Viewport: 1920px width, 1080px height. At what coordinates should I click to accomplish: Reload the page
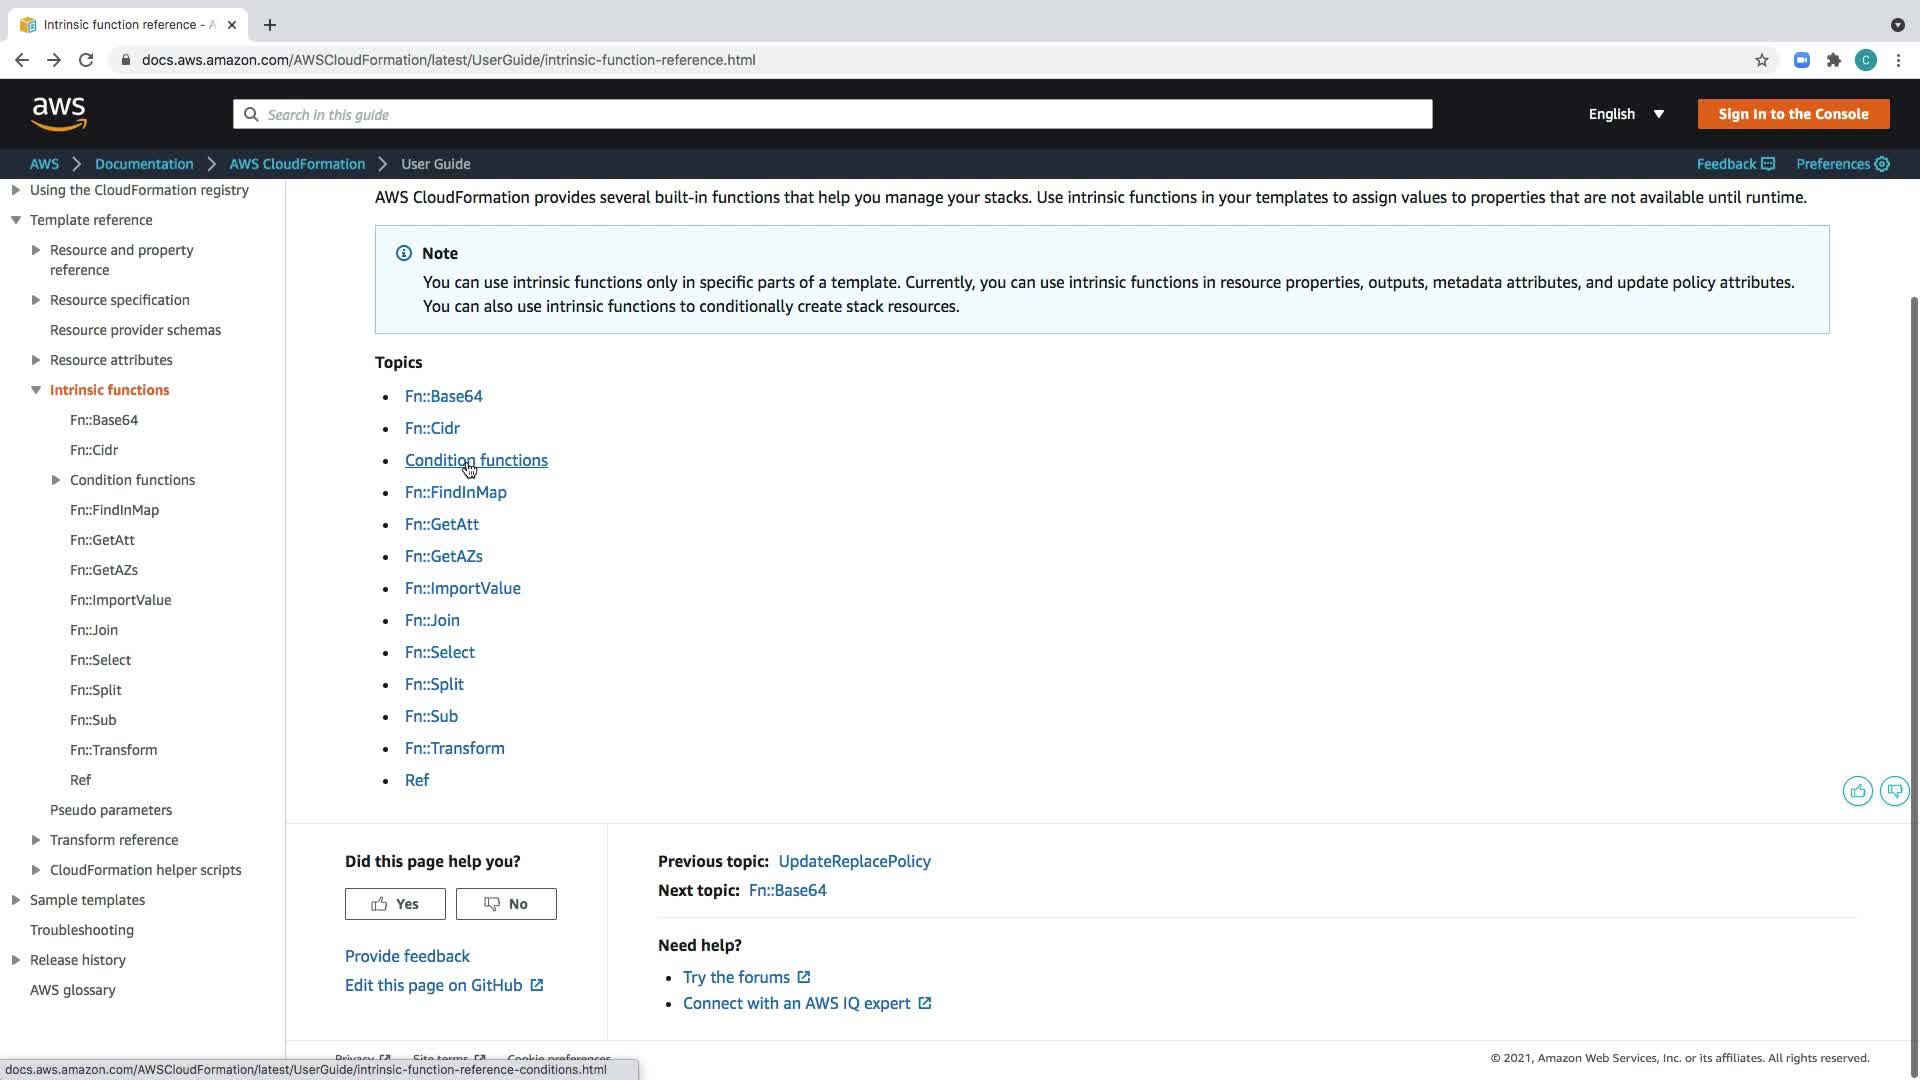[86, 60]
